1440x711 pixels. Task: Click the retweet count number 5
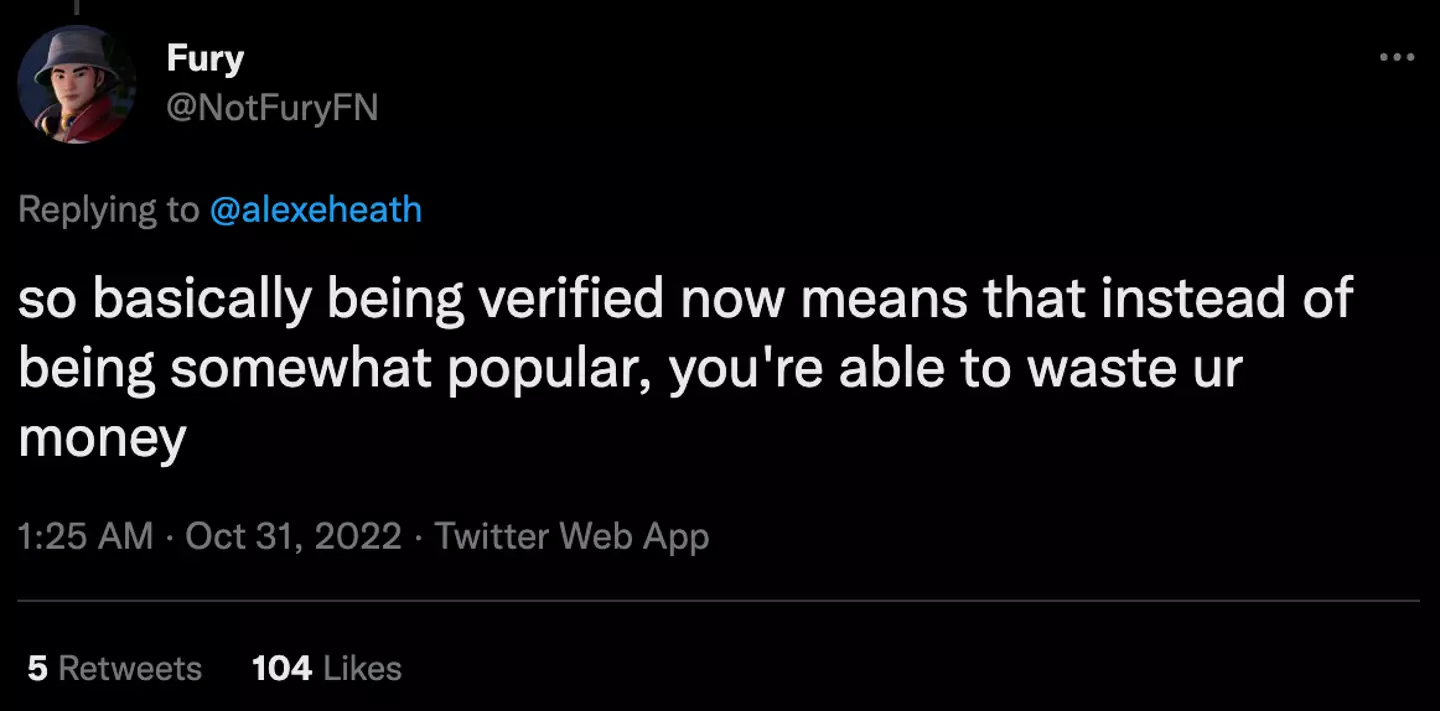tap(37, 668)
